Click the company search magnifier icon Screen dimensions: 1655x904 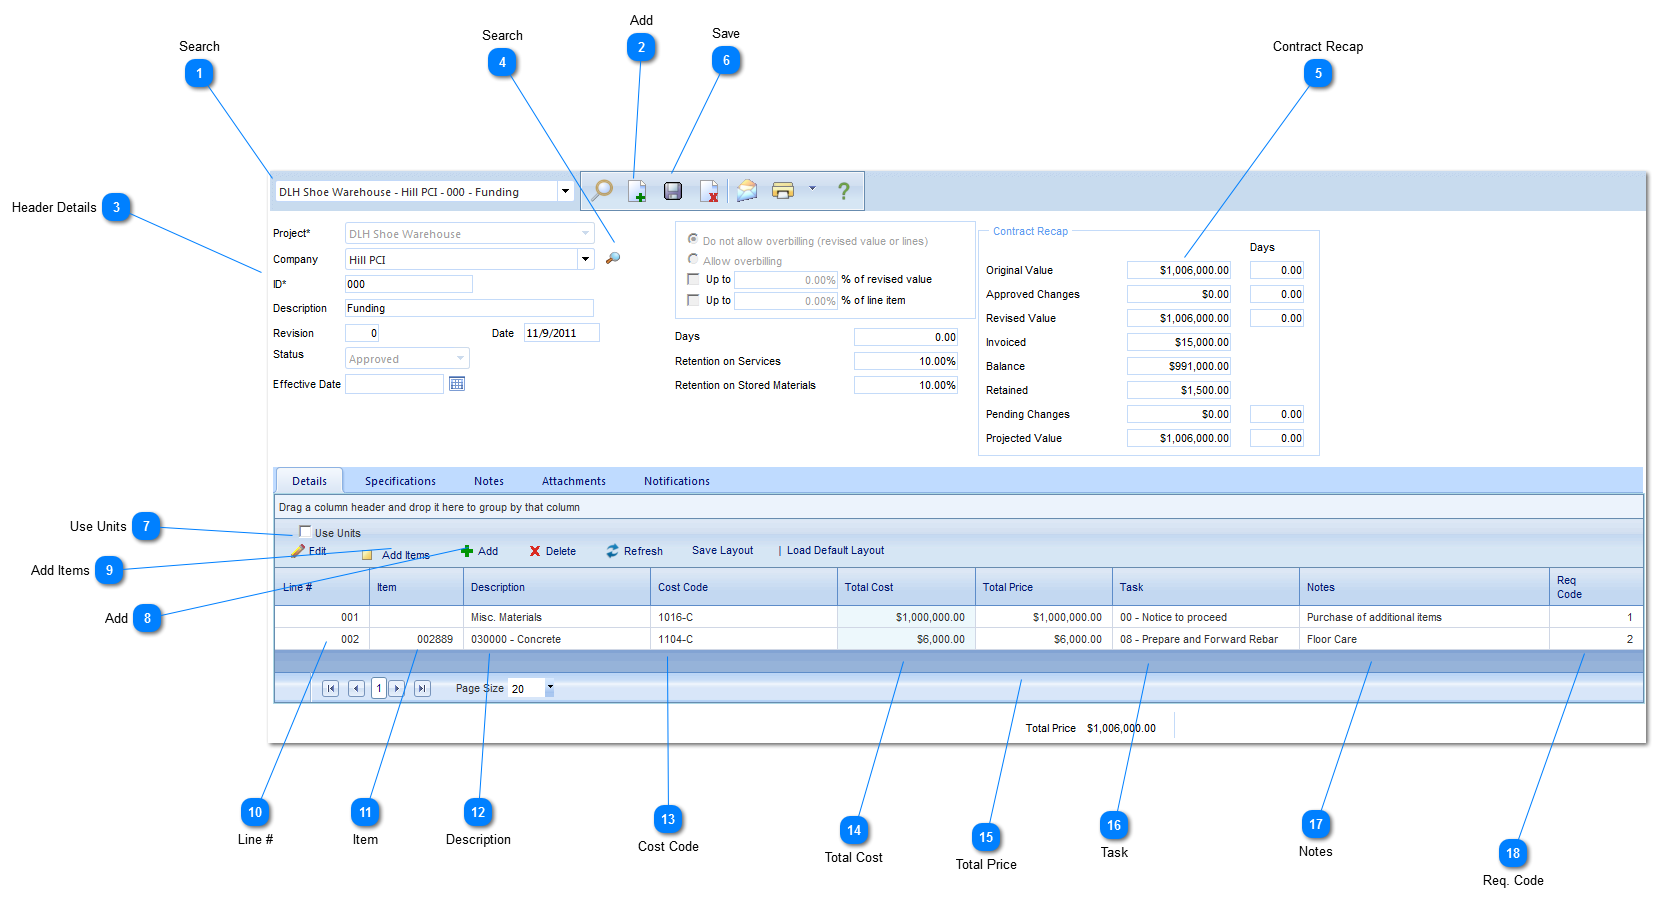tap(613, 258)
